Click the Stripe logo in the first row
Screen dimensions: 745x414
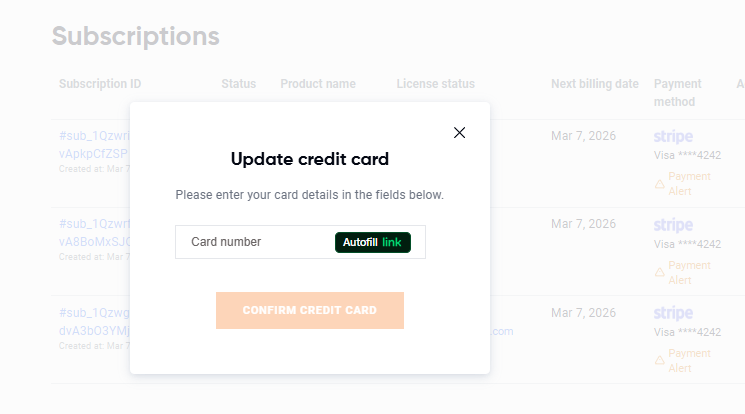point(673,137)
